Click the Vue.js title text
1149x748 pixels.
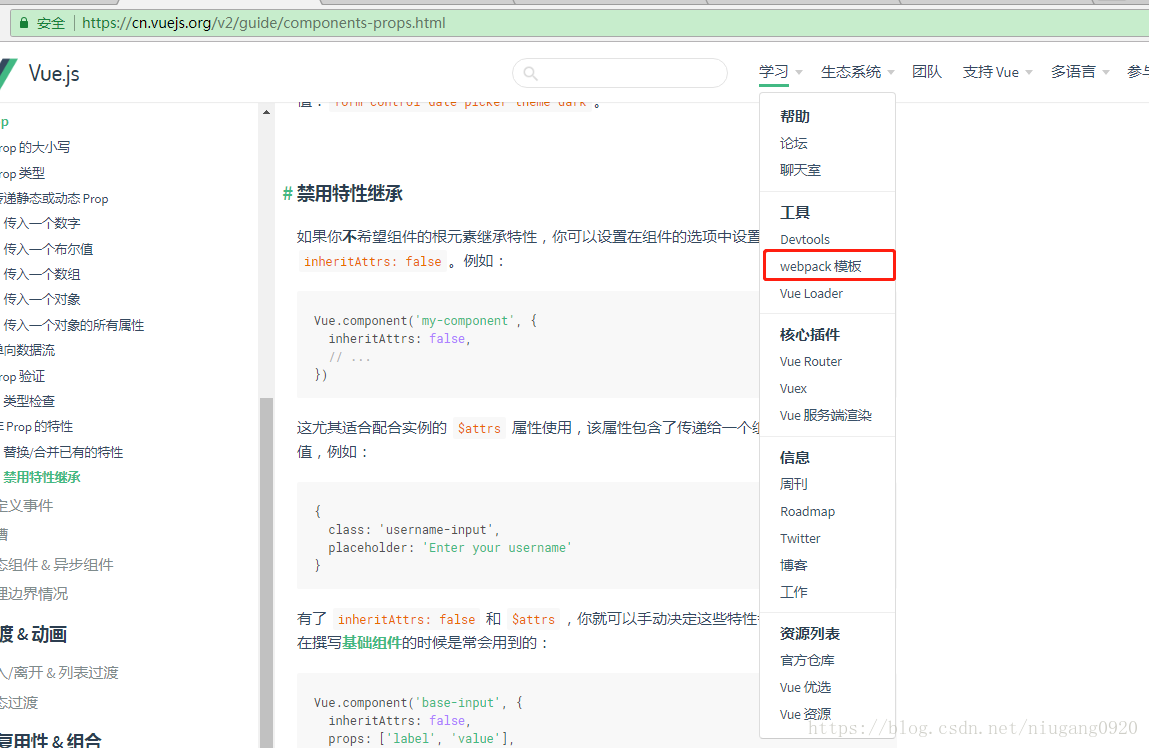pyautogui.click(x=54, y=74)
